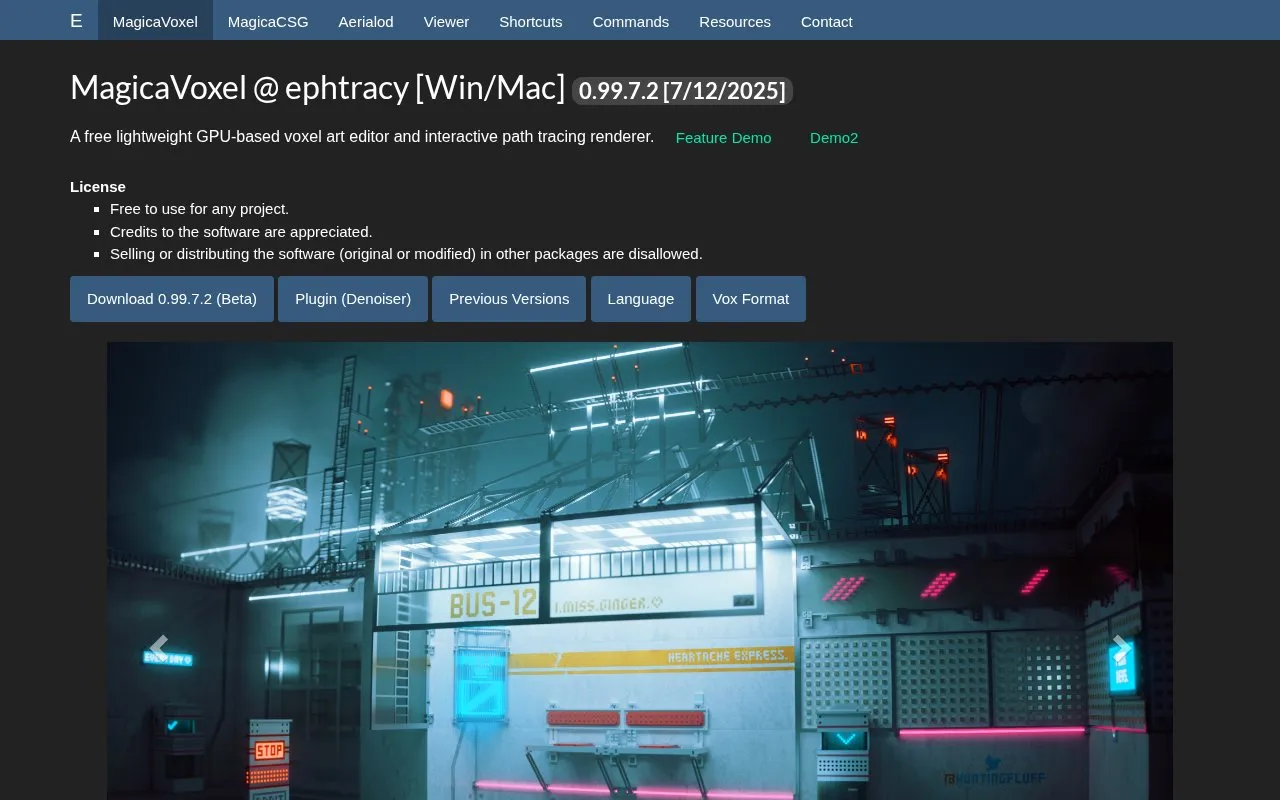The width and height of the screenshot is (1280, 800).
Task: Open the MagicaCSG nav item
Action: (268, 21)
